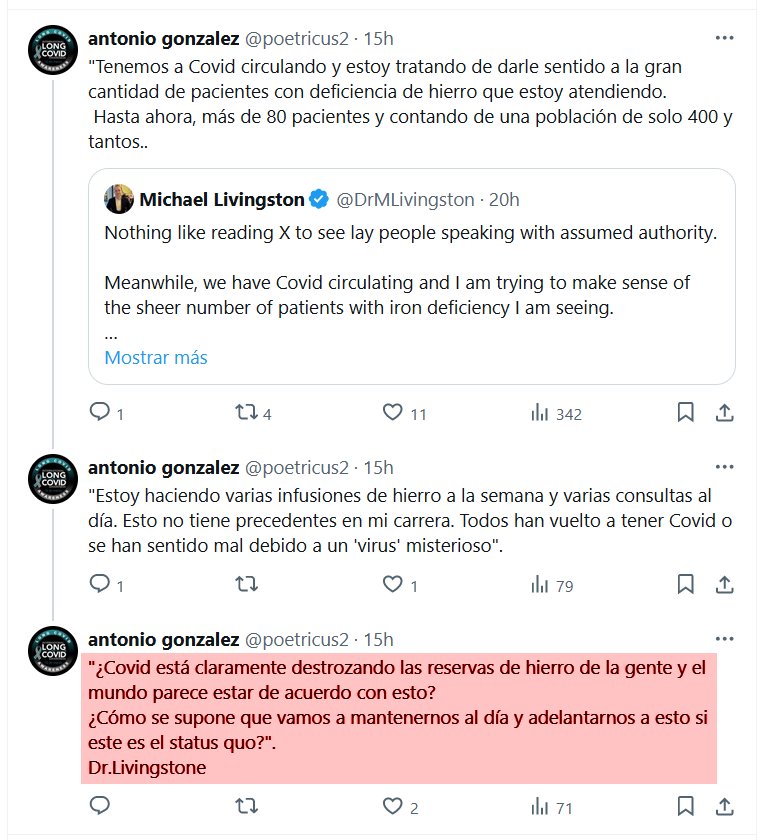
Task: Like the first tweet with 11 likes
Action: [x=393, y=413]
